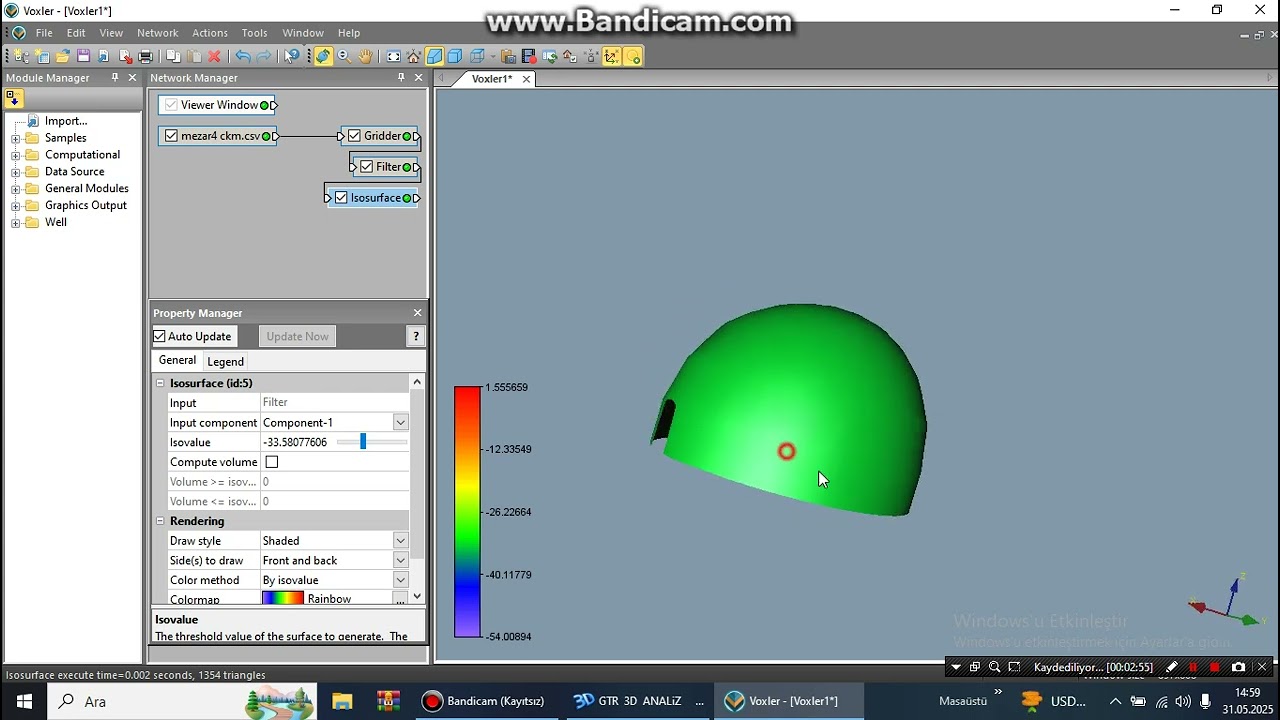The width and height of the screenshot is (1280, 720).
Task: Open the Tools menu
Action: [255, 33]
